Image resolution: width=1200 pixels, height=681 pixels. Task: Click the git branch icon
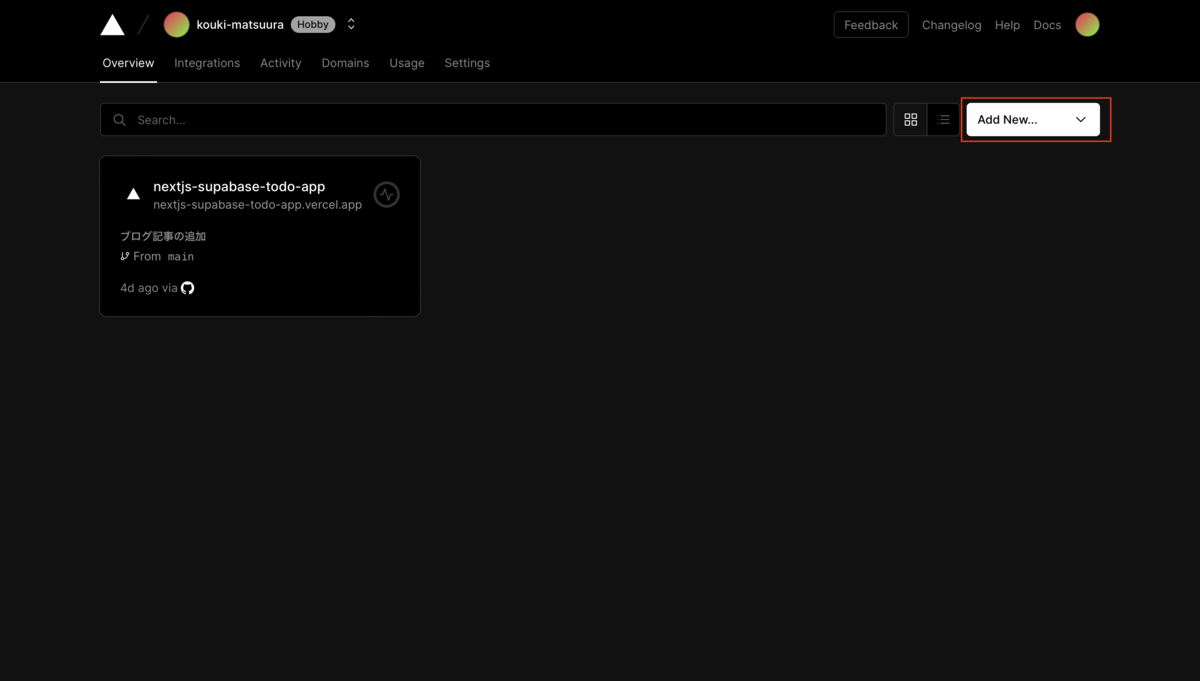pos(125,257)
